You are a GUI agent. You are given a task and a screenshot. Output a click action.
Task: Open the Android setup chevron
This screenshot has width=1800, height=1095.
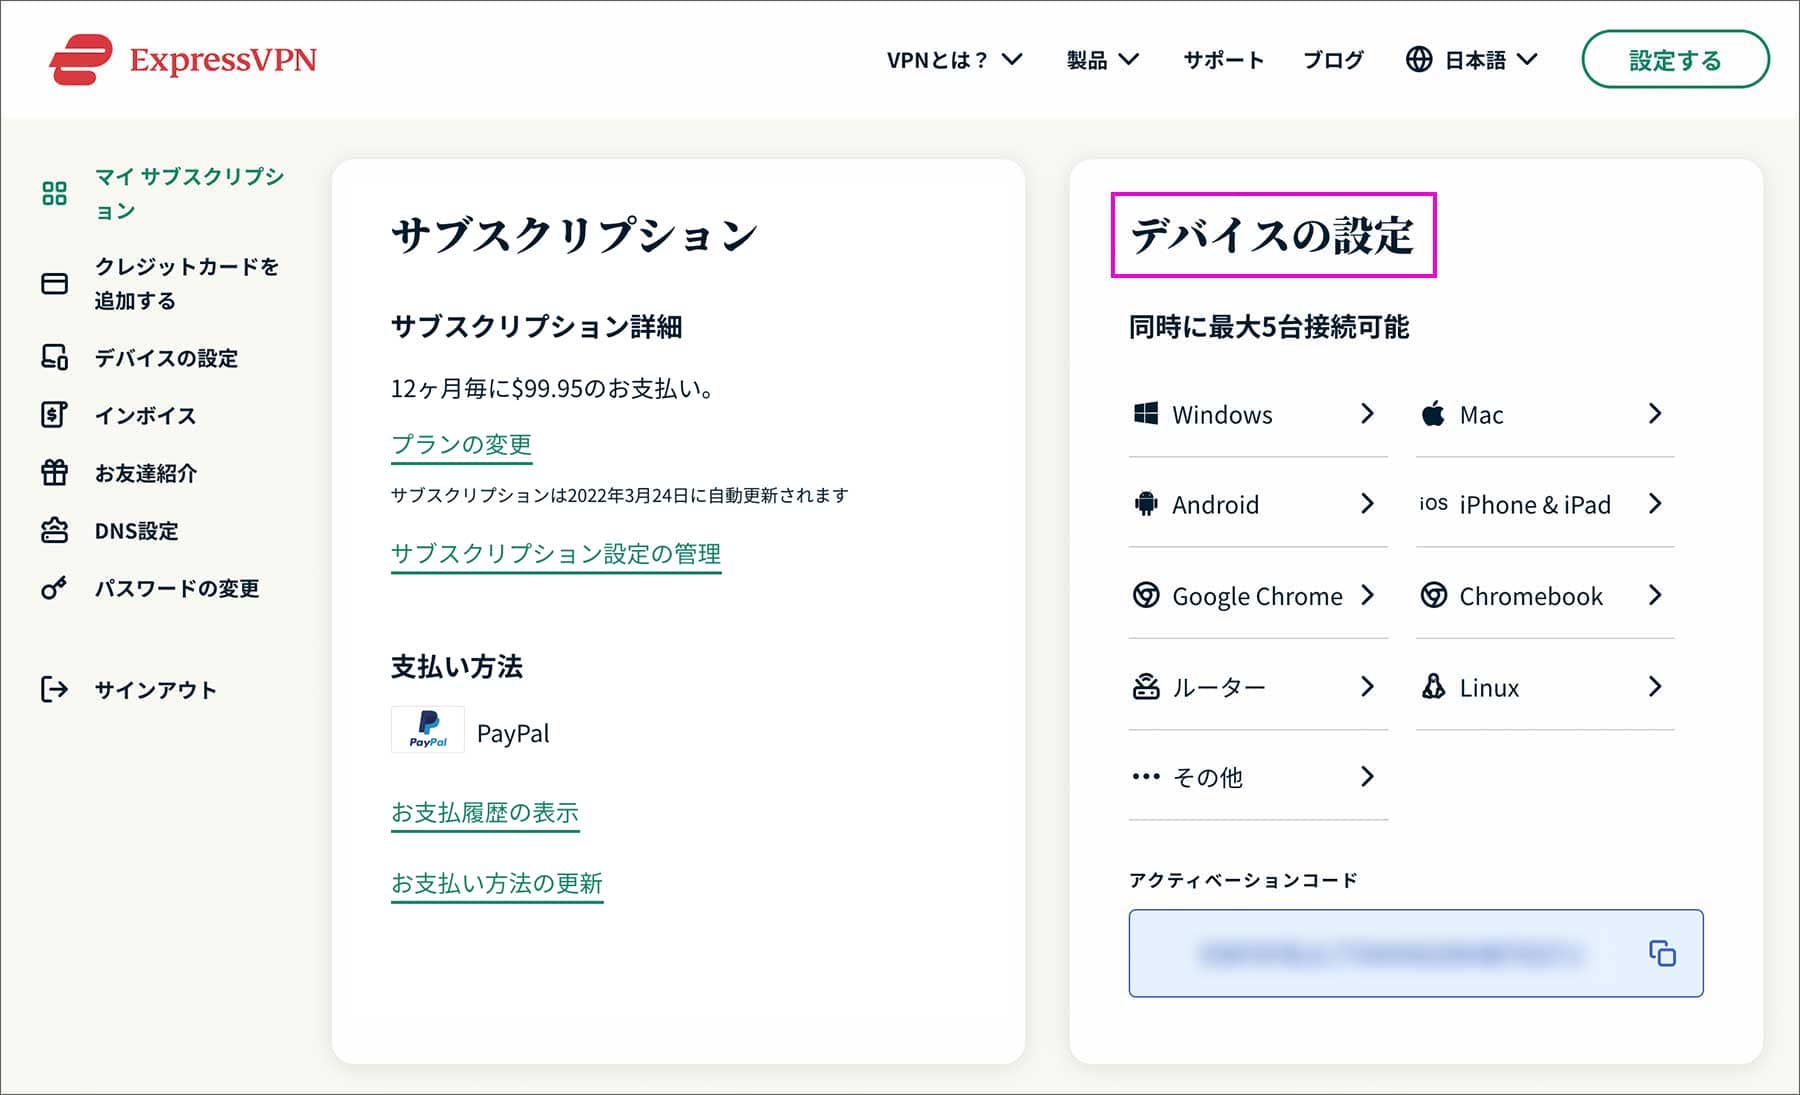1367,503
